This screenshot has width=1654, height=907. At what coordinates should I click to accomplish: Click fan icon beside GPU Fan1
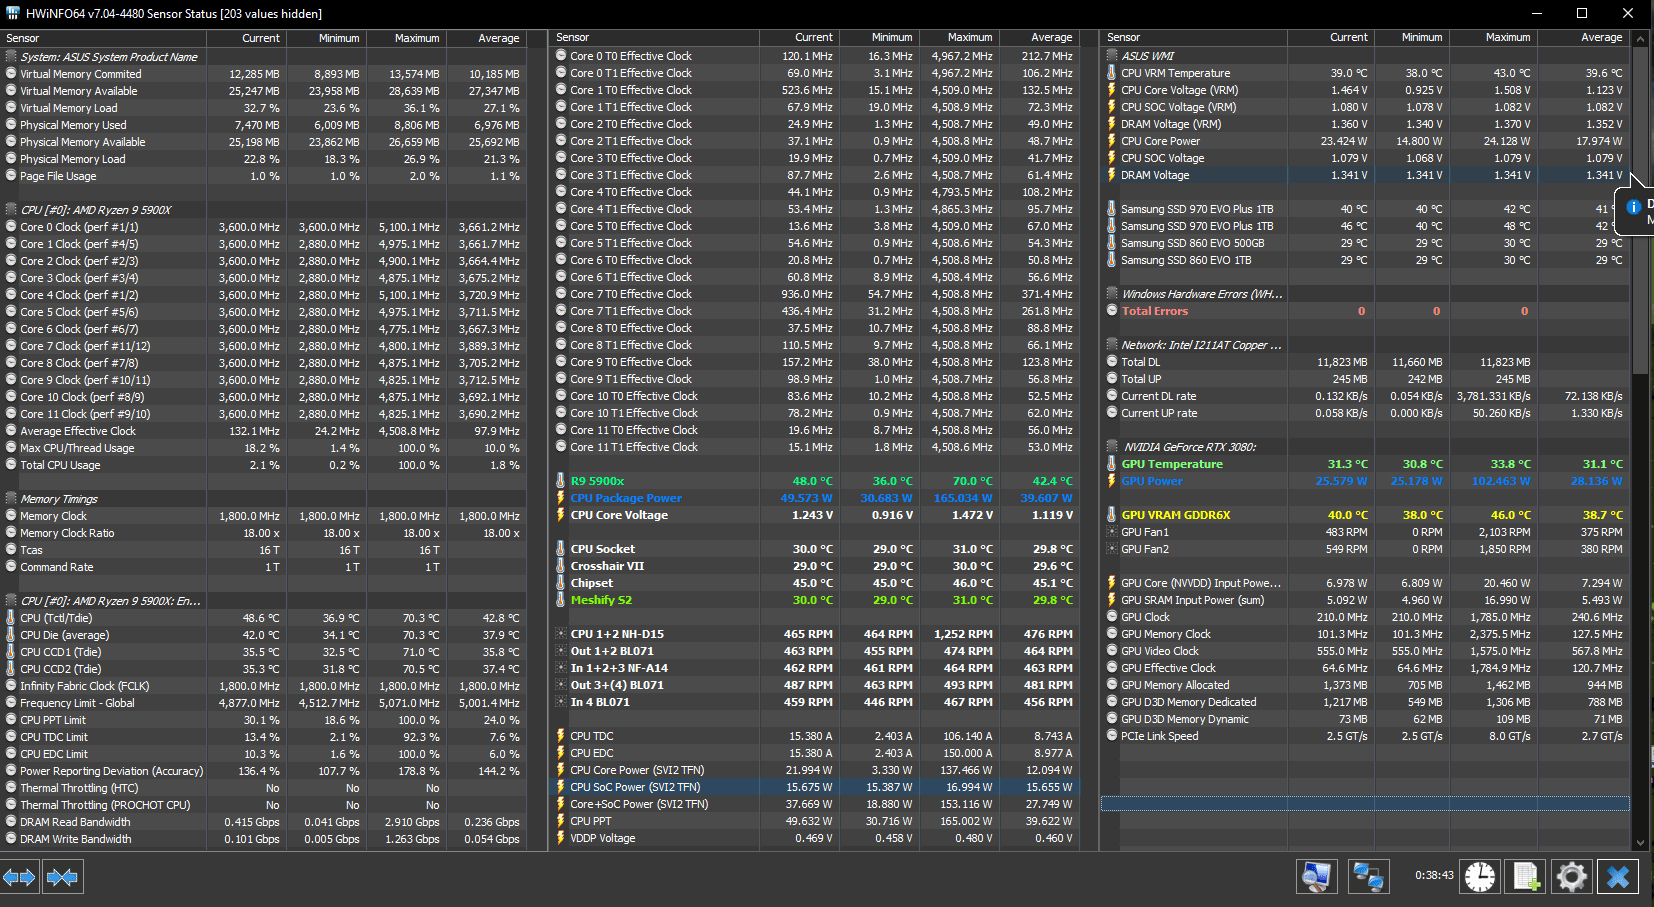tap(1112, 532)
